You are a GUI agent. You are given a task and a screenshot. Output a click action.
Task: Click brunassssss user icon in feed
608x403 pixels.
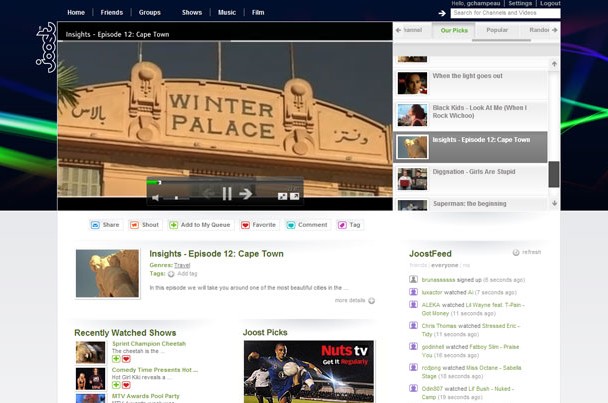coord(413,279)
